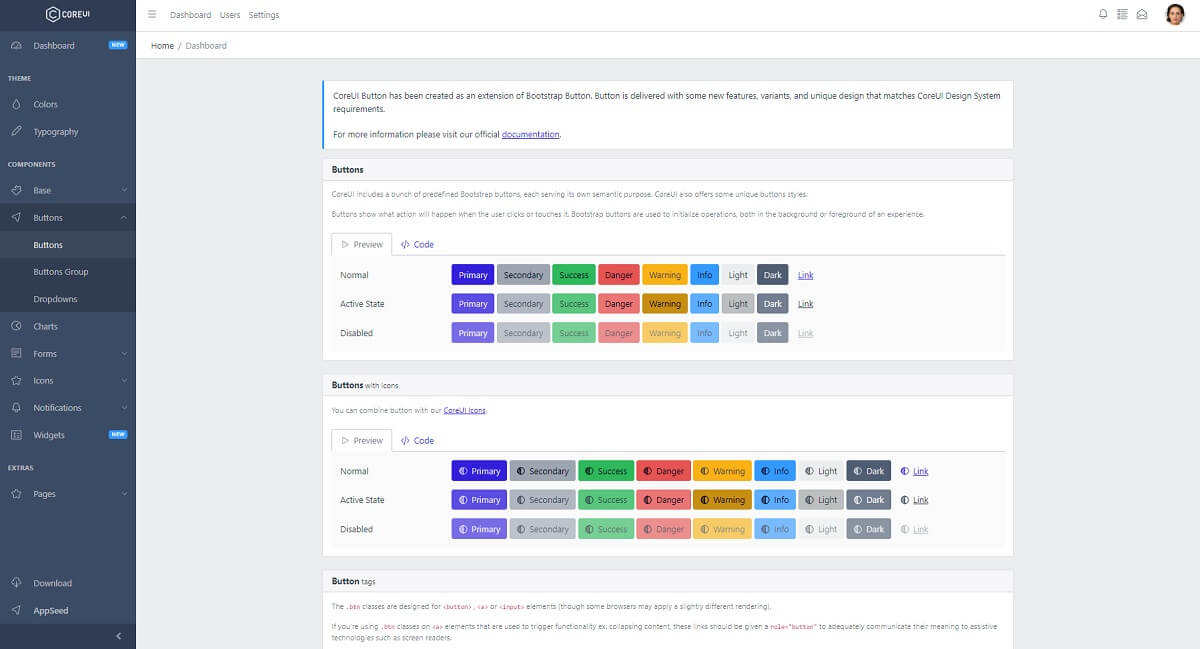
Task: Open Dashboard in top navigation
Action: [x=190, y=15]
